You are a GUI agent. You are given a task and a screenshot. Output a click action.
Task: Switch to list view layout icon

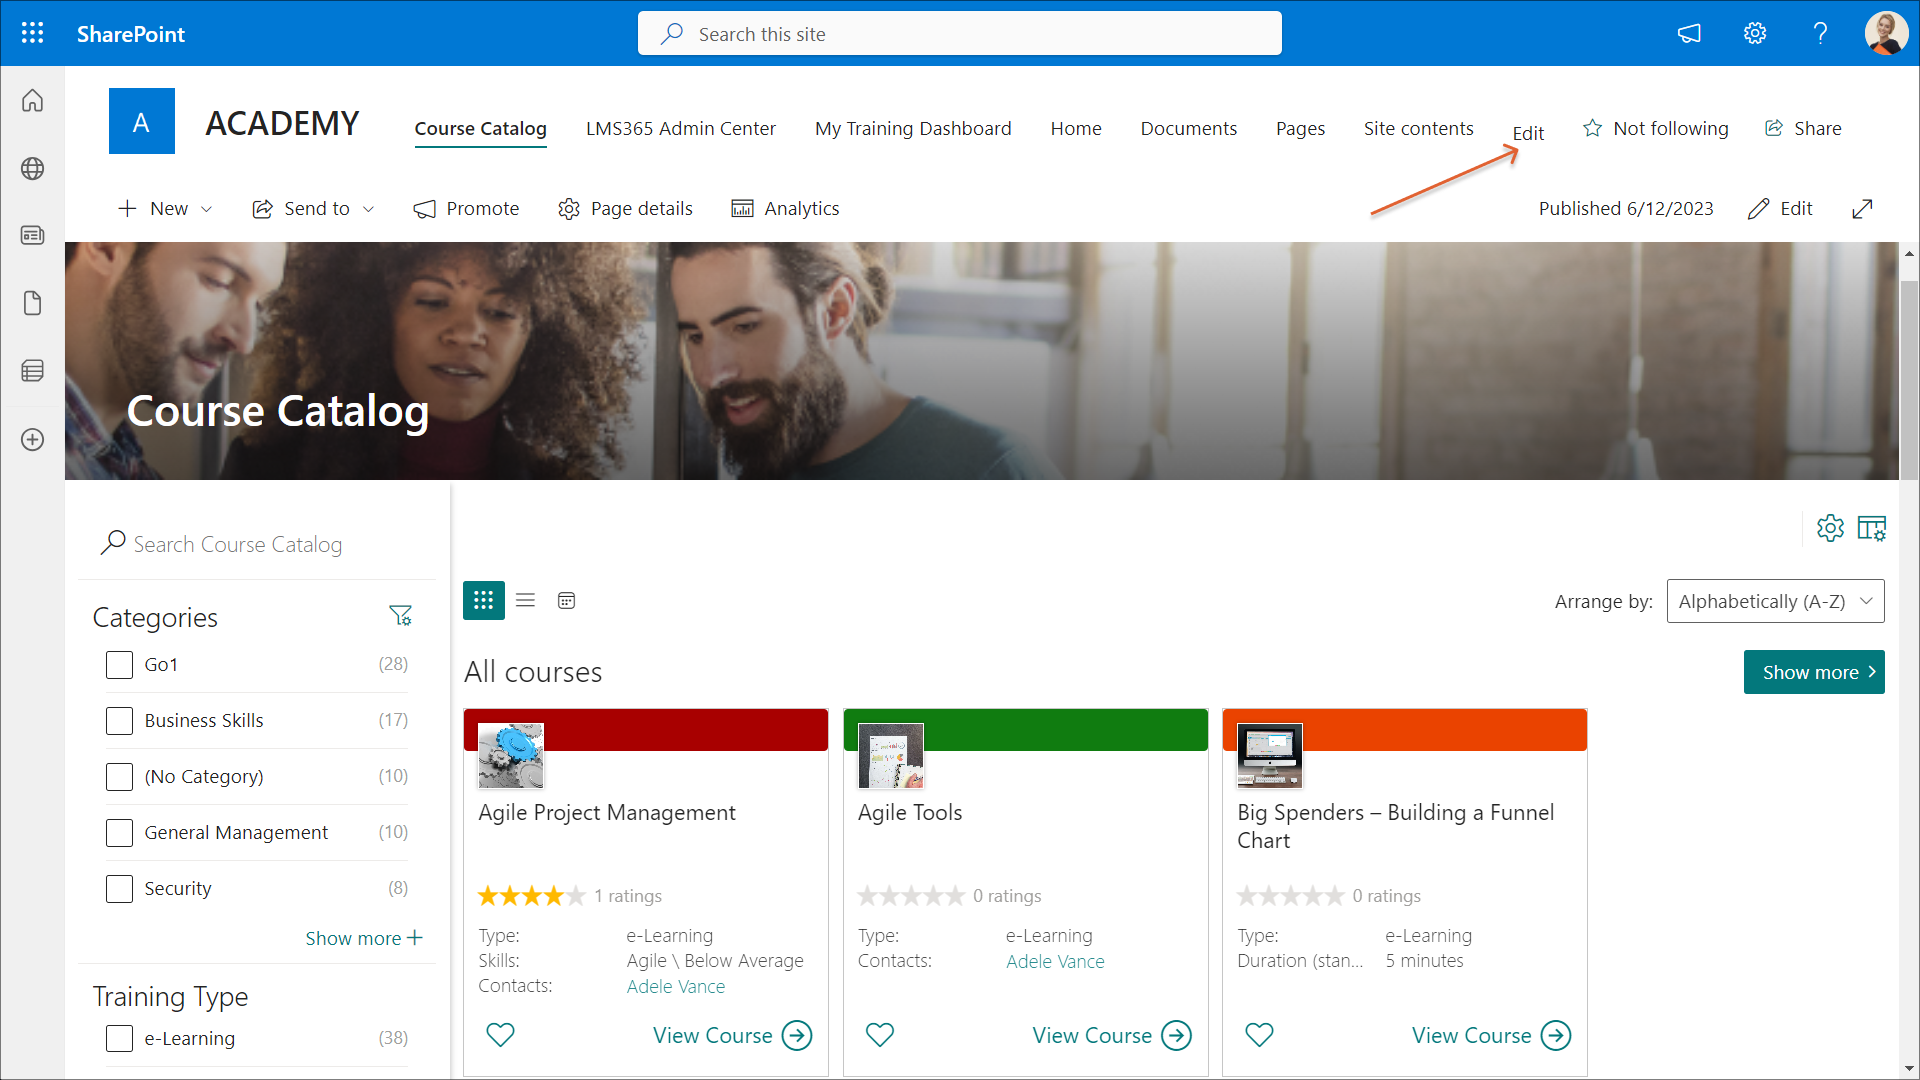(x=525, y=600)
